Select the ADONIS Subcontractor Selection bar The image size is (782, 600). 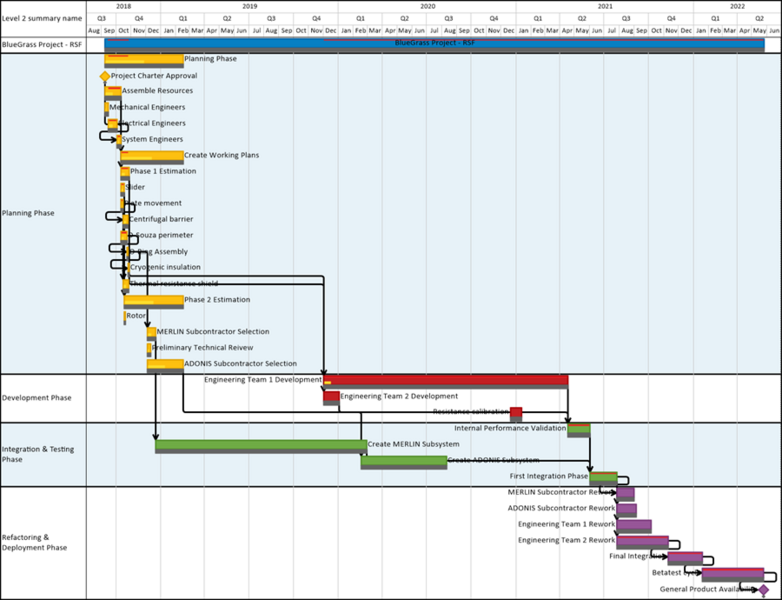tap(165, 366)
